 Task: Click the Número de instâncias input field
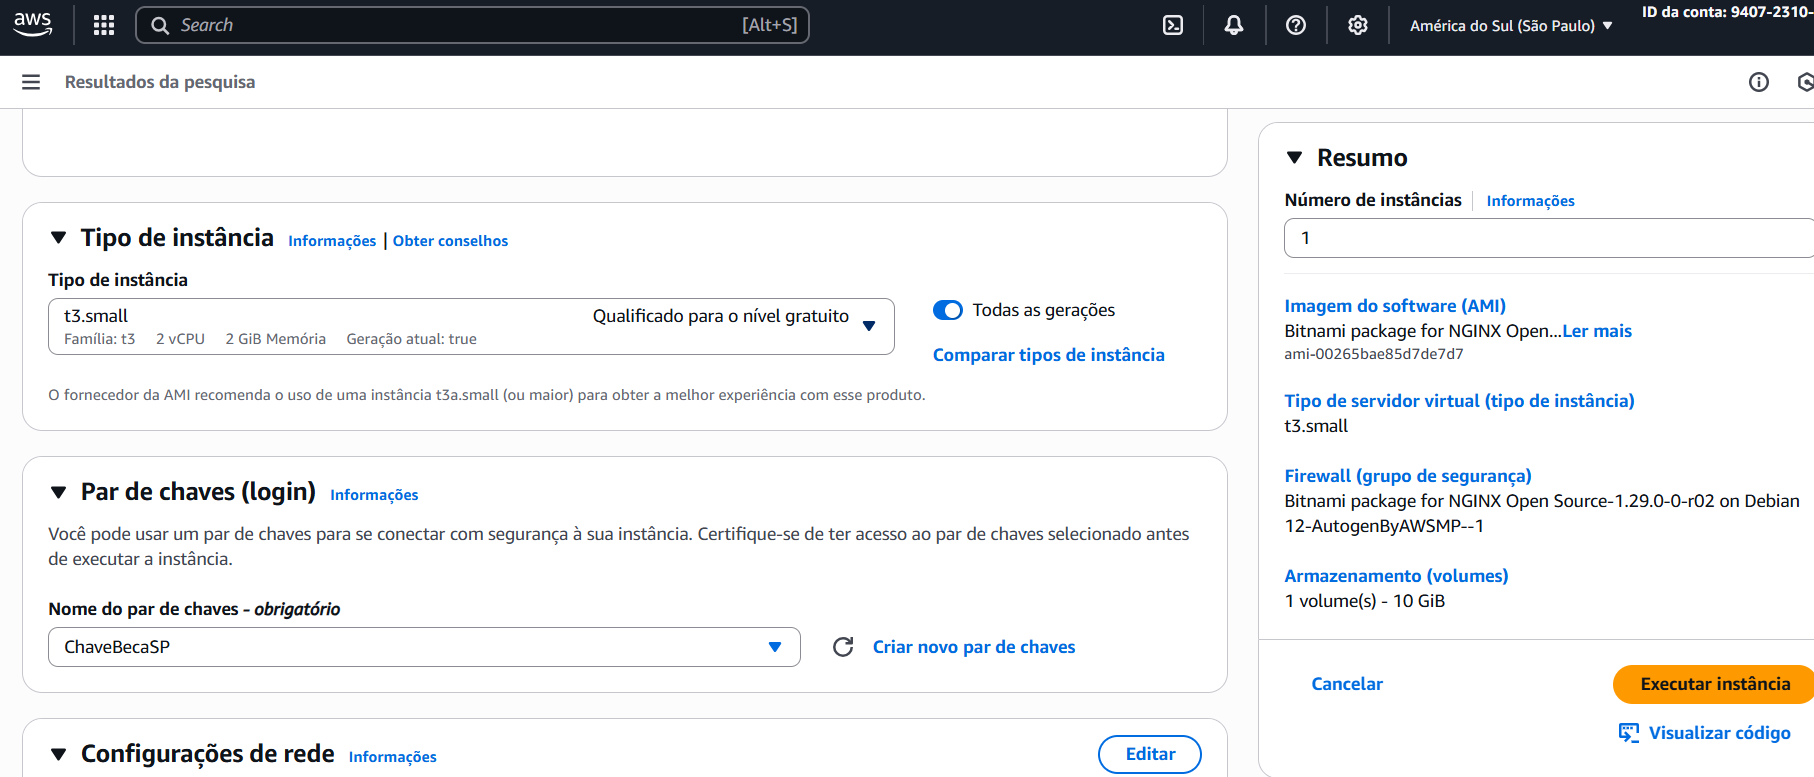[x=1549, y=238]
